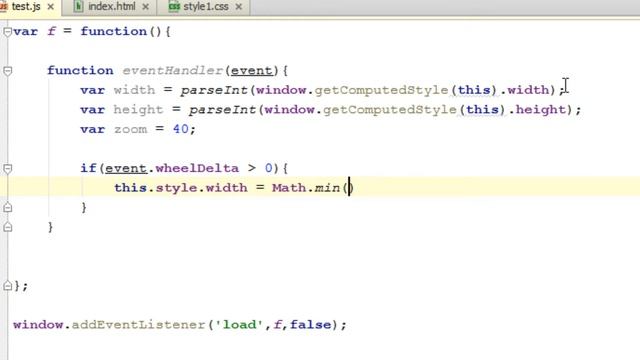Viewport: 640px width, 360px height.
Task: Click 'wheelDelta' in the if condition
Action: point(197,168)
